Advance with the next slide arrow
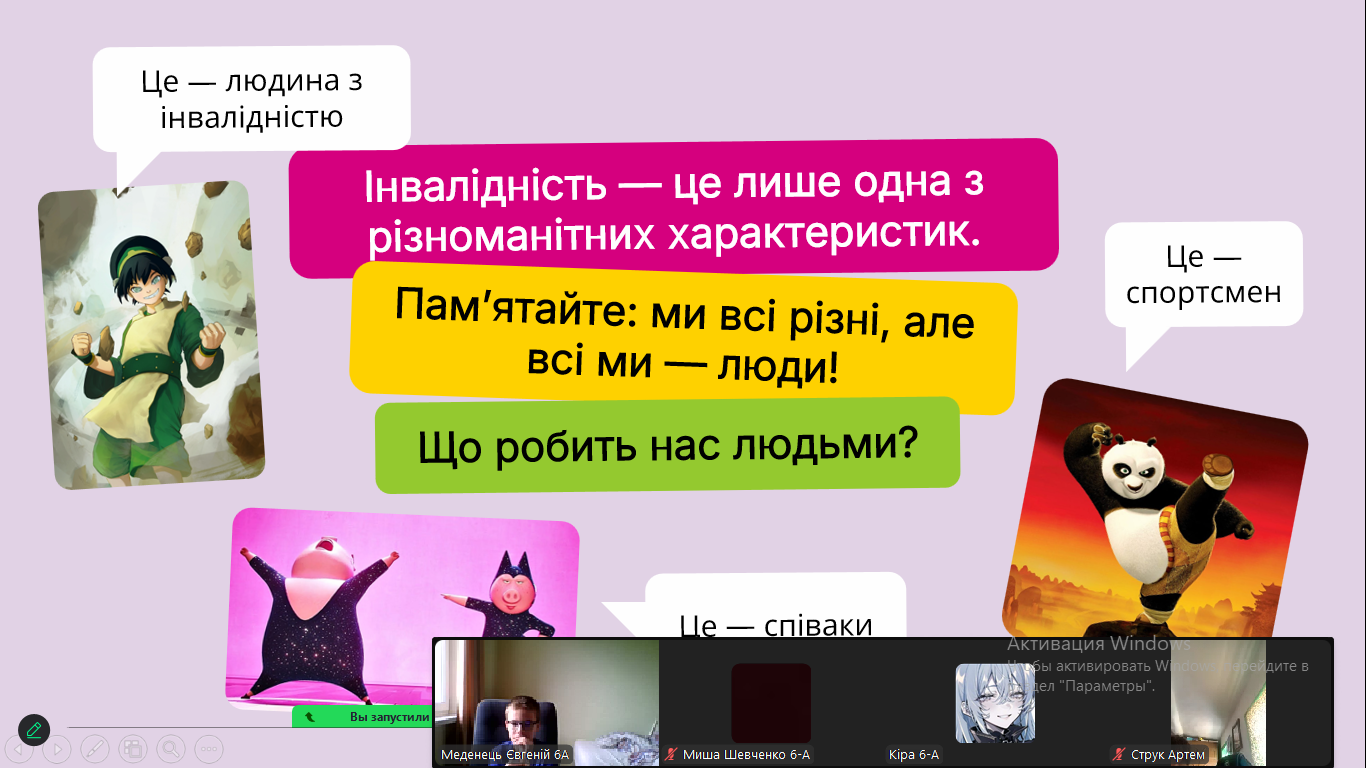This screenshot has height=768, width=1366. click(57, 748)
